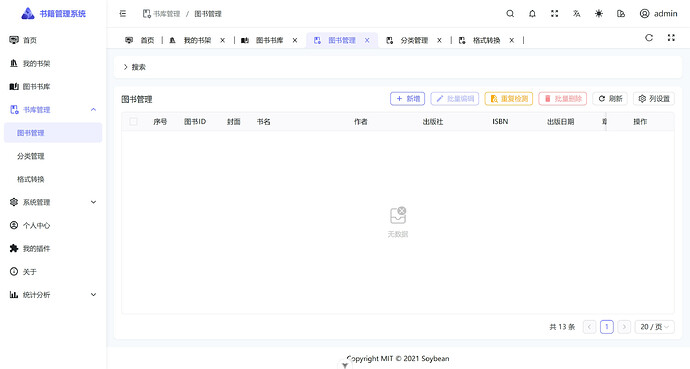
Task: Go to previous page arrow
Action: point(589,327)
